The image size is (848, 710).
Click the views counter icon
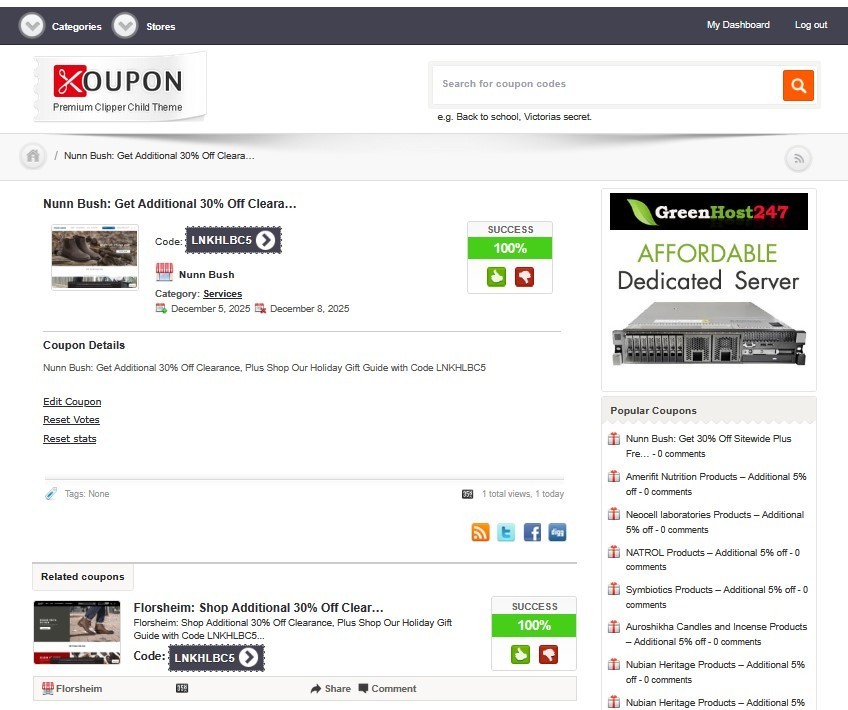[467, 494]
